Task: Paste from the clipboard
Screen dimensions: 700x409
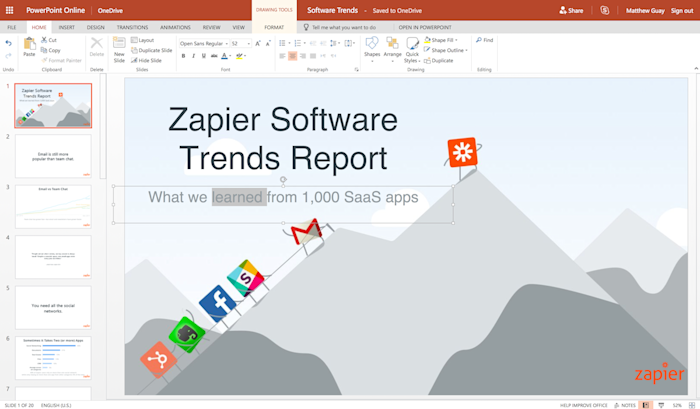Action: 29,47
